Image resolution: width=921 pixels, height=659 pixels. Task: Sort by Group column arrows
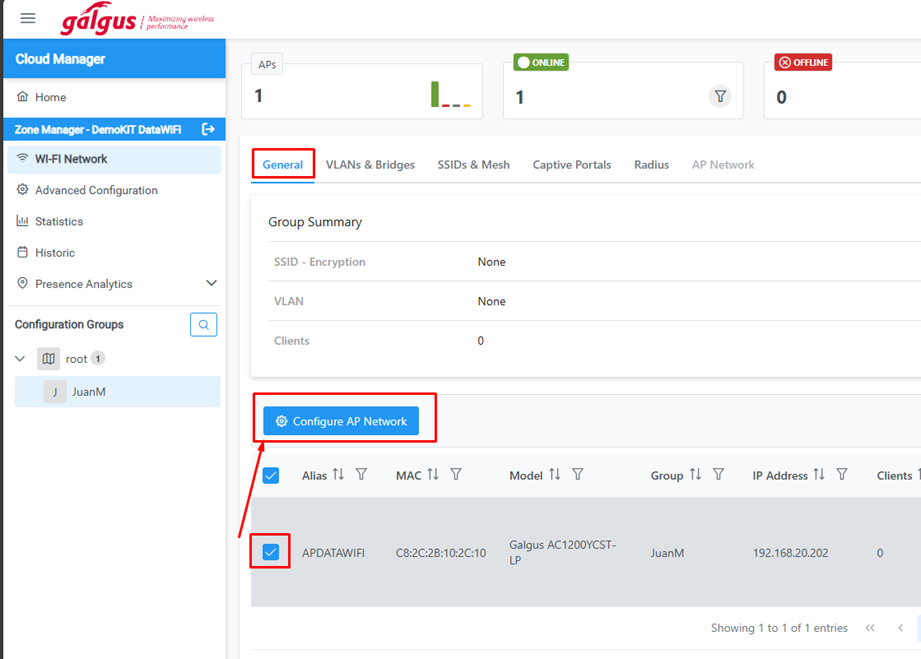coord(695,475)
